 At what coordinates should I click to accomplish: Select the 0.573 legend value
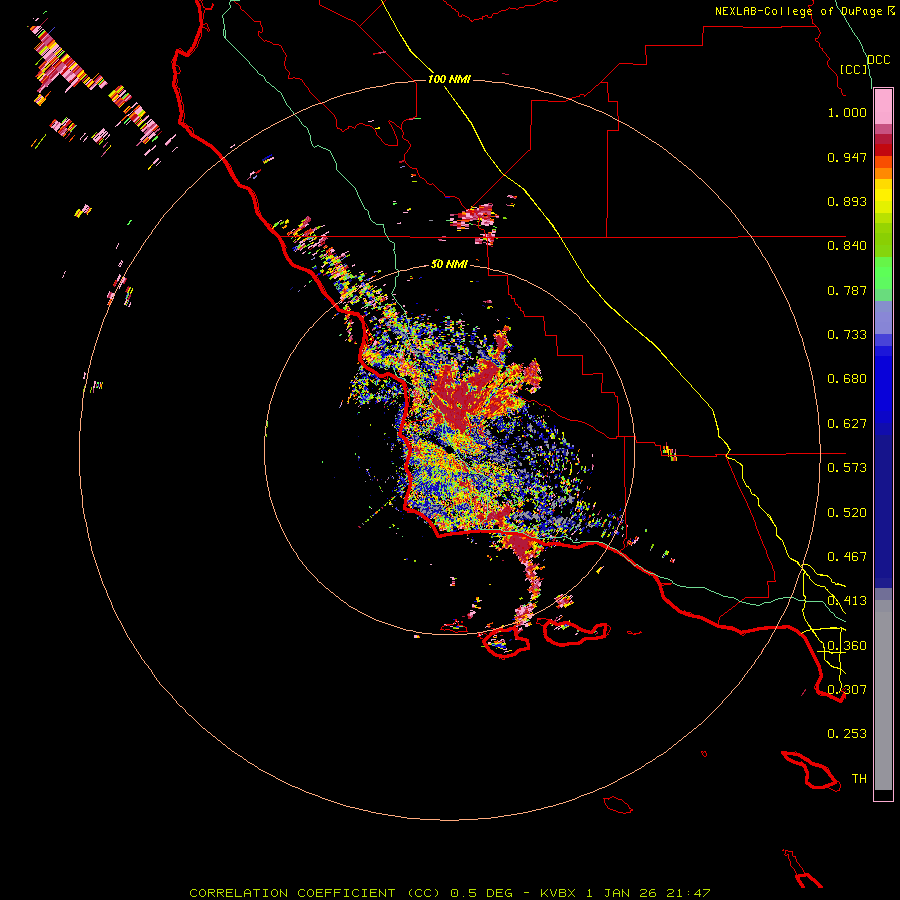pos(847,468)
